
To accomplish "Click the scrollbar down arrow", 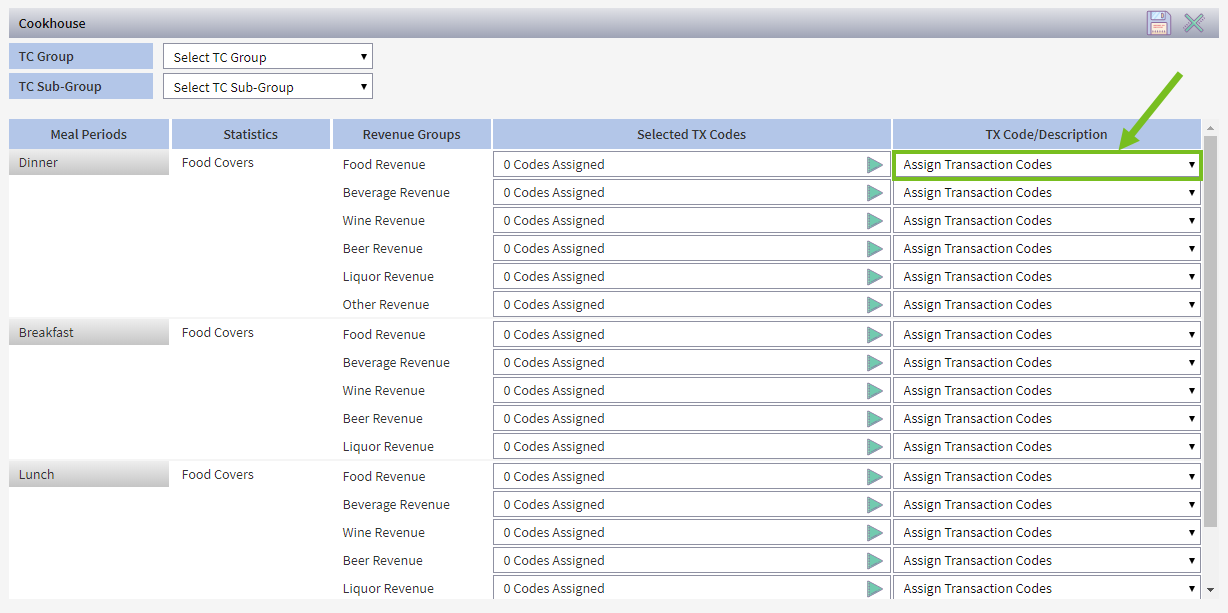I will [x=1211, y=590].
